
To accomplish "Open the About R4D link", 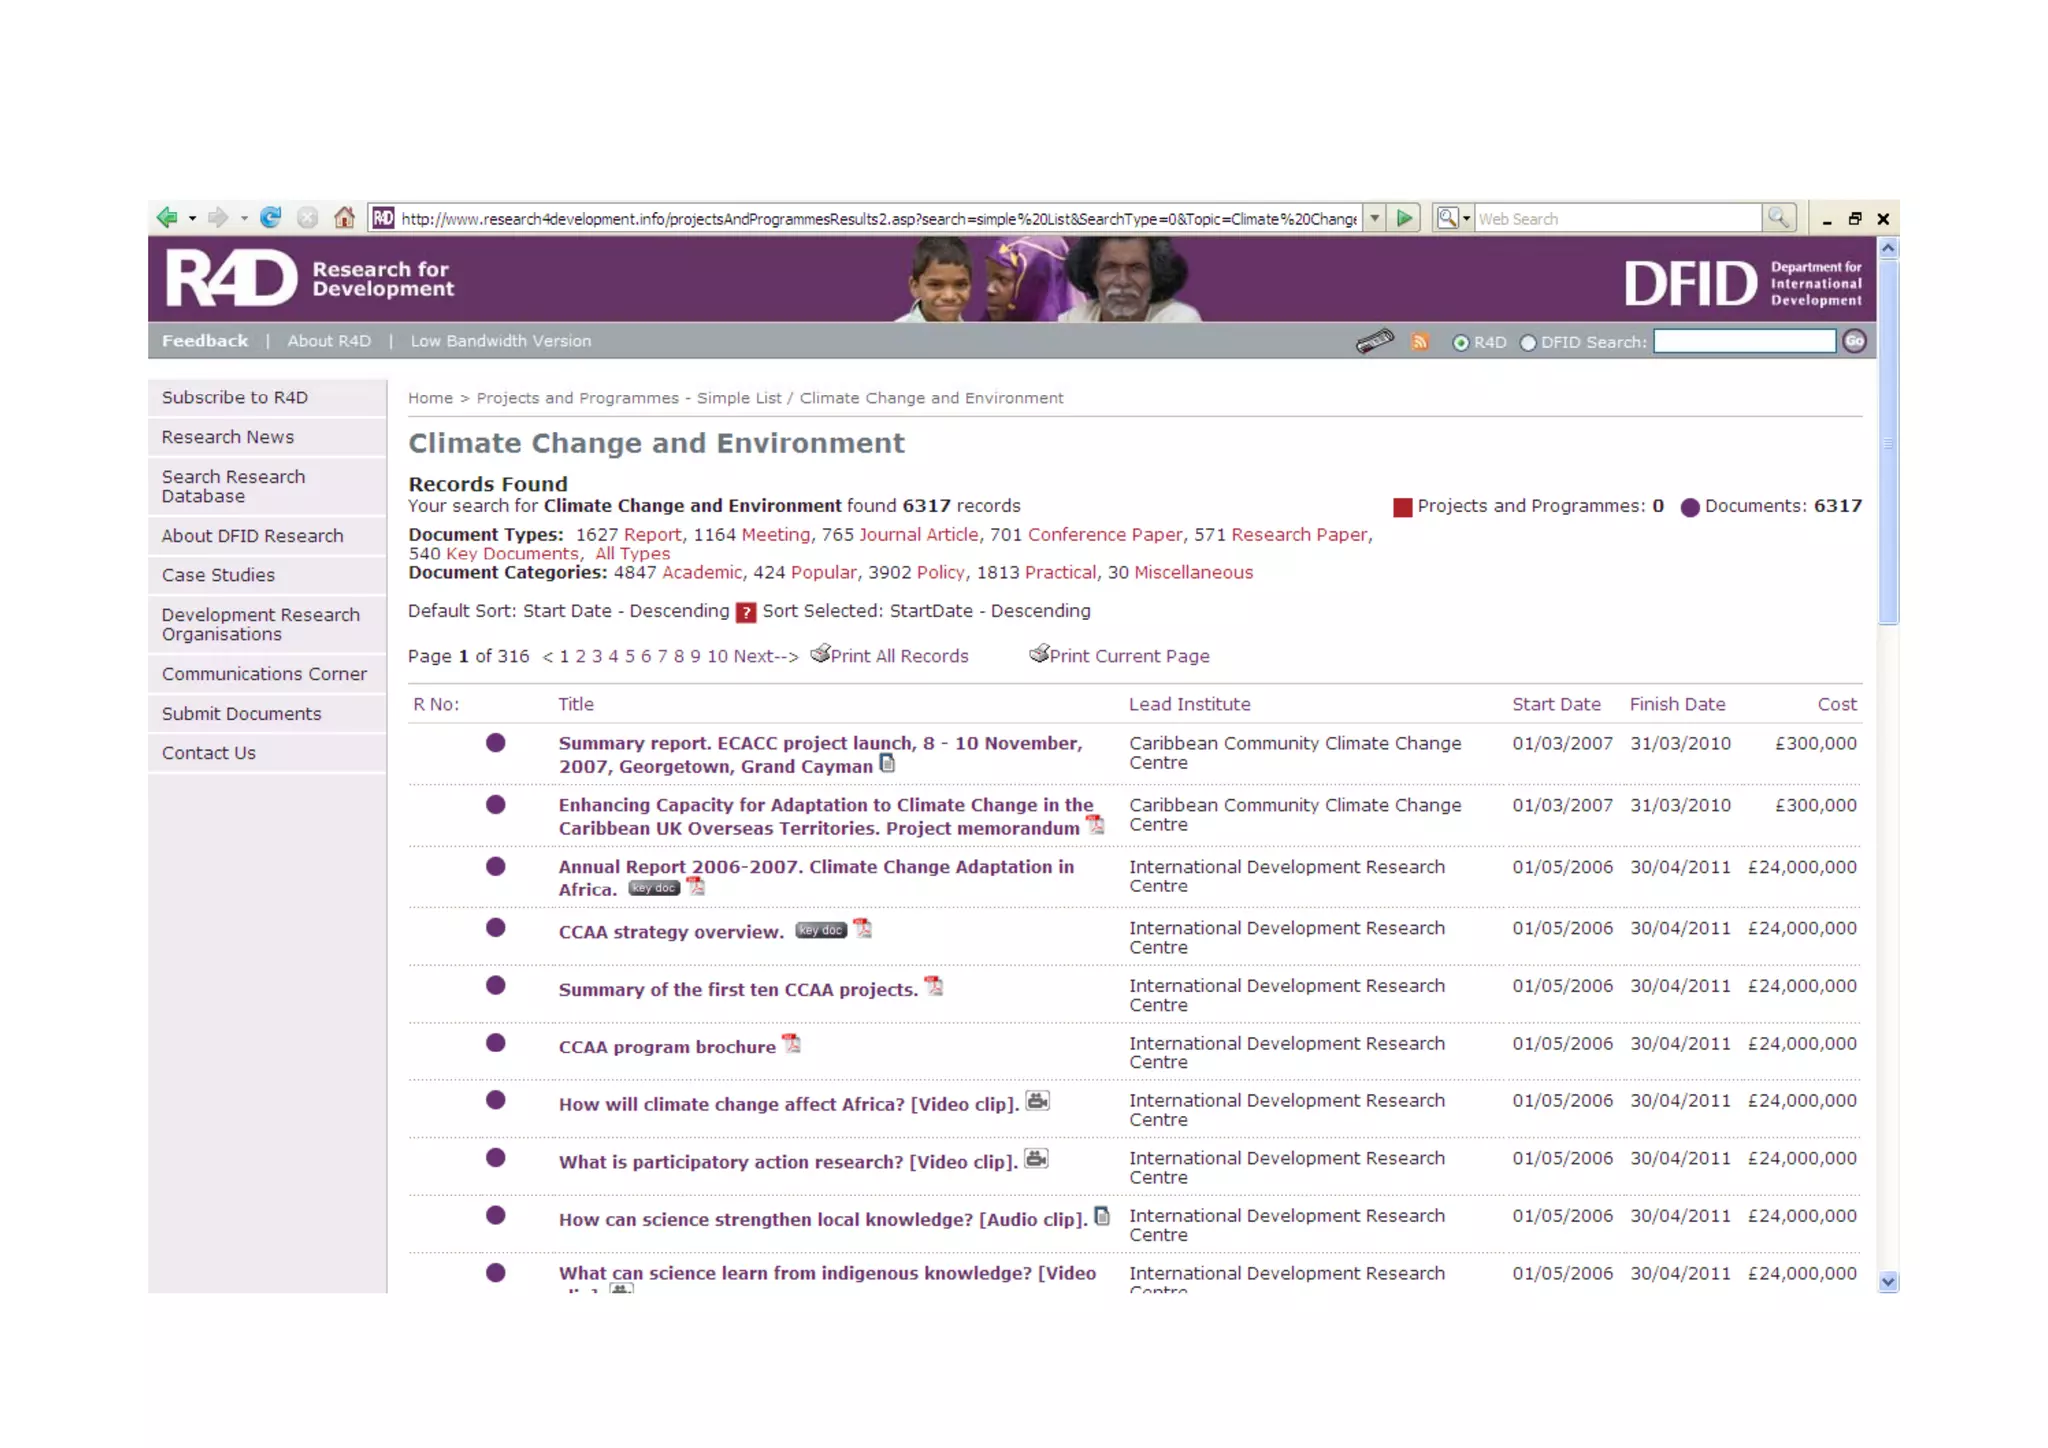I will pyautogui.click(x=329, y=341).
